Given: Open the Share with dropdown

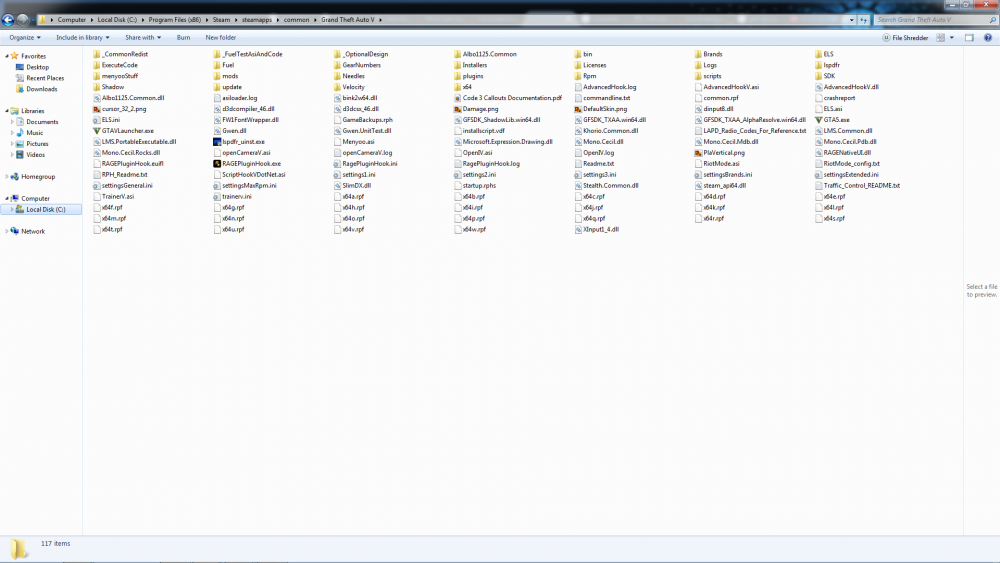Looking at the screenshot, I should [143, 38].
